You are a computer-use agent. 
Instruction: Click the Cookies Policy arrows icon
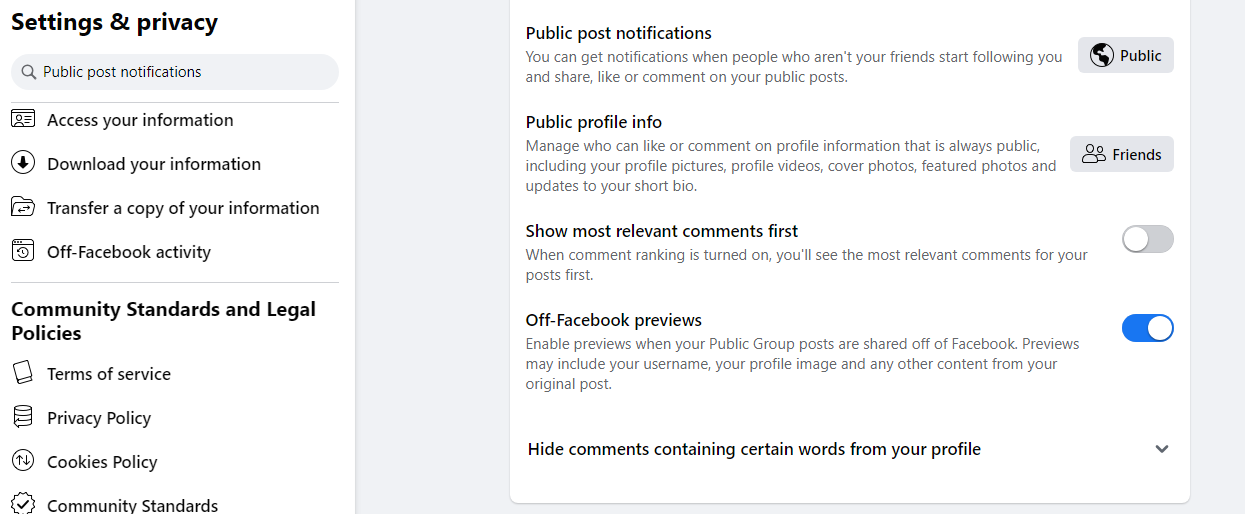pos(23,461)
